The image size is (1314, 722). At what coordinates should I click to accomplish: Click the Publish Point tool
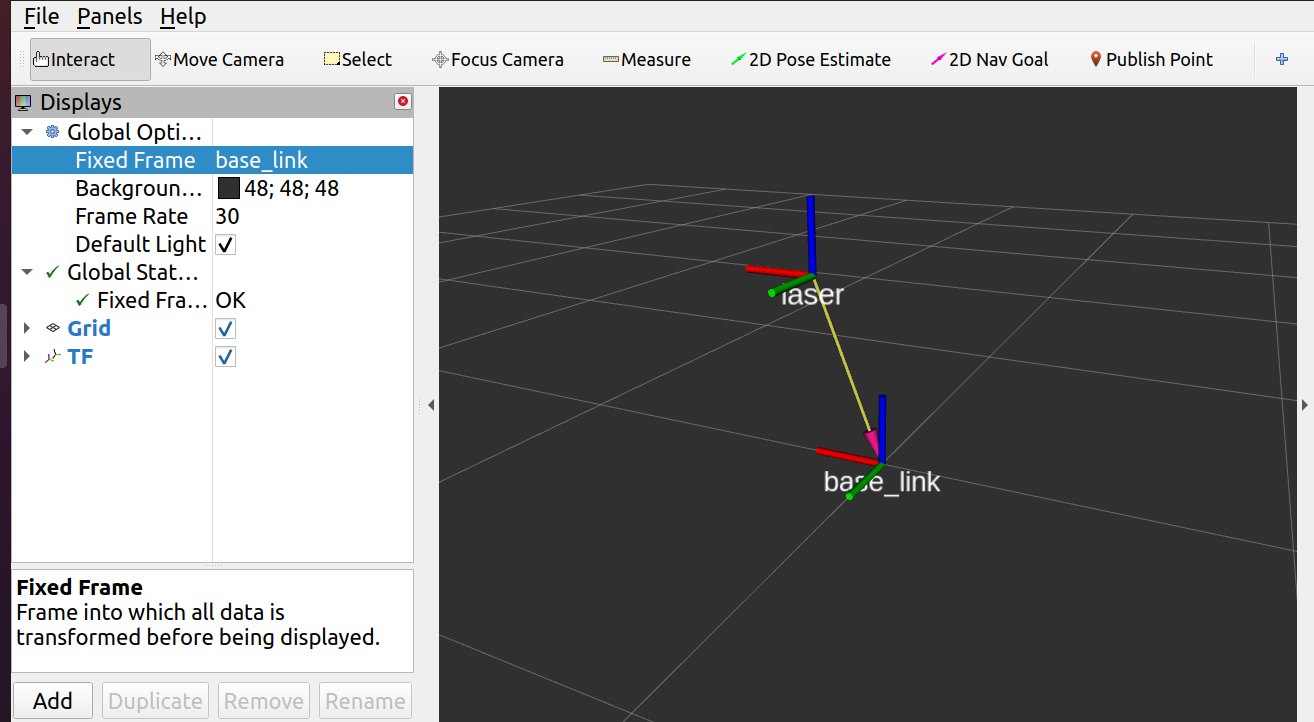pyautogui.click(x=1151, y=60)
